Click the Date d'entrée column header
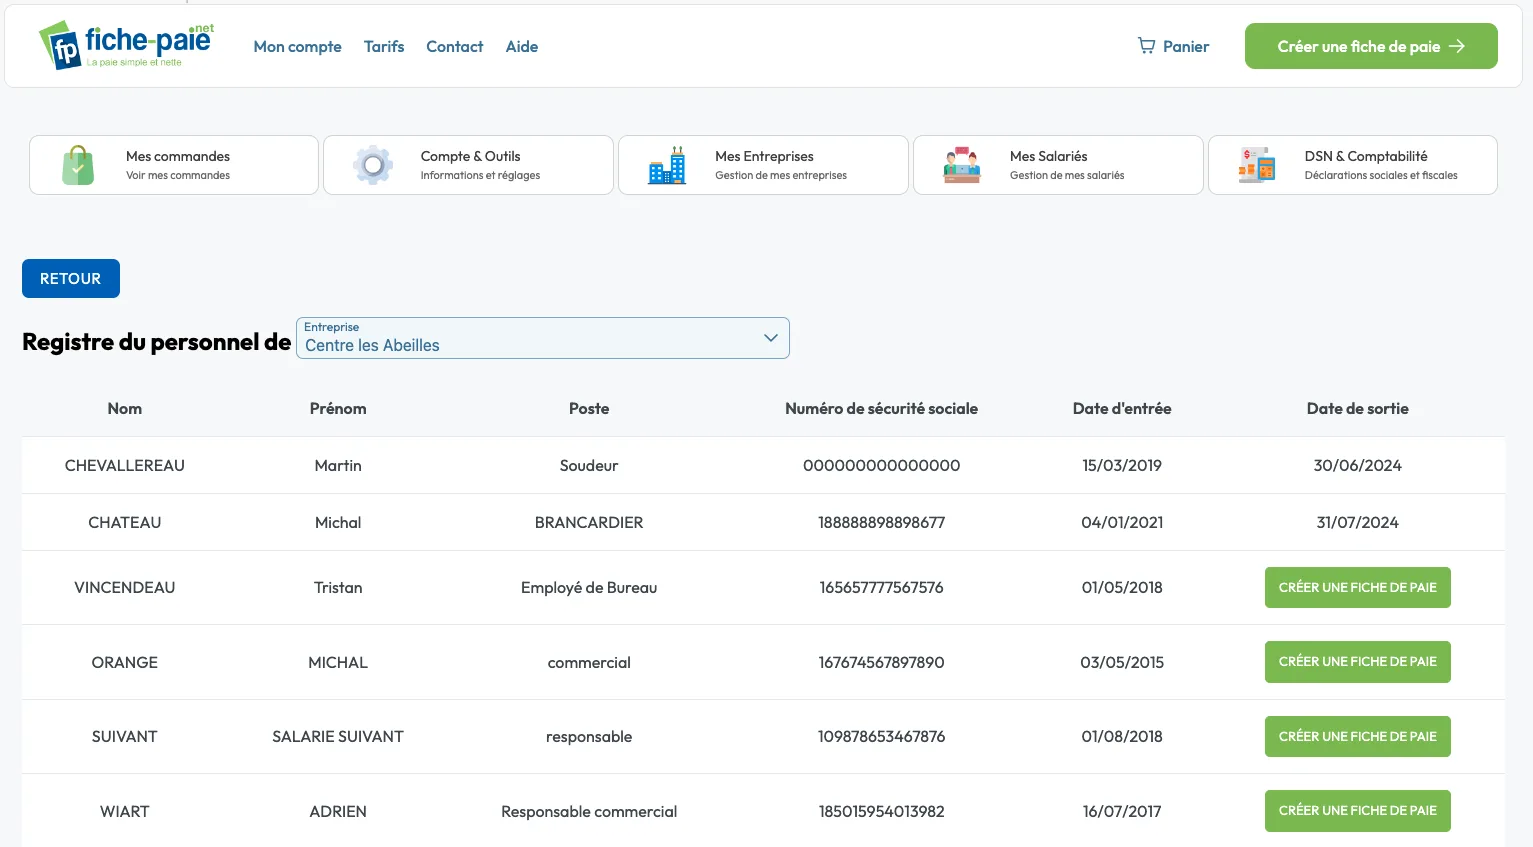Screen dimensions: 1533x847 pos(1122,408)
